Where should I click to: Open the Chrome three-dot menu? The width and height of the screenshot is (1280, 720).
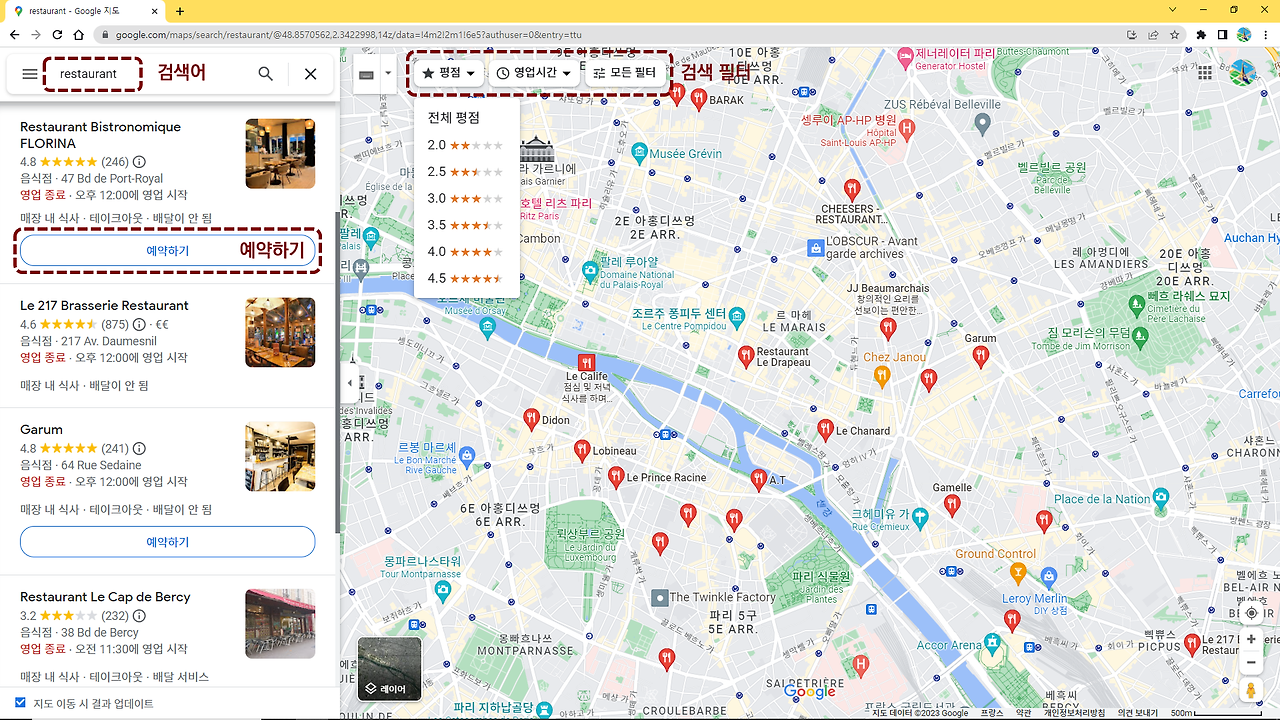click(1266, 34)
